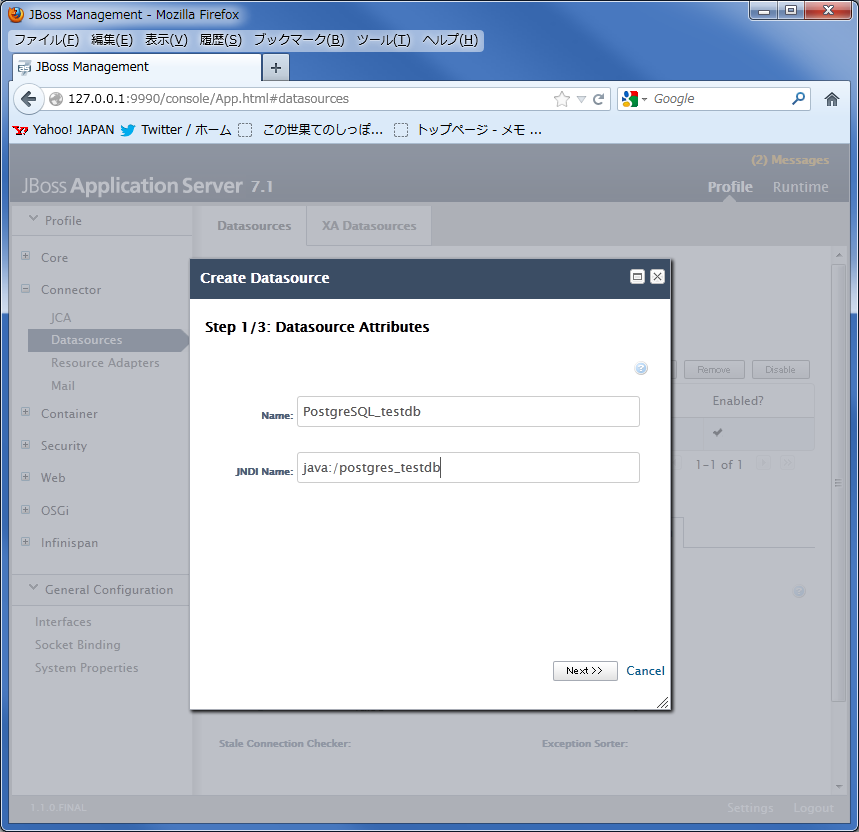Open a new browser tab with plus button
The image size is (859, 832).
click(276, 68)
